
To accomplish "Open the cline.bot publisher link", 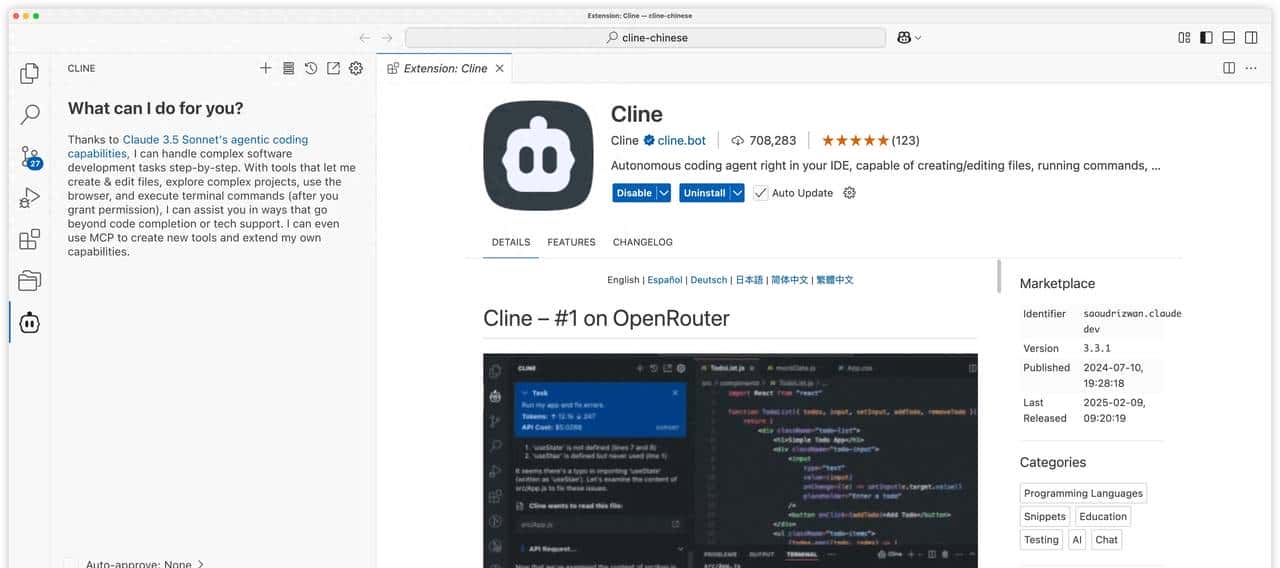I will 682,140.
